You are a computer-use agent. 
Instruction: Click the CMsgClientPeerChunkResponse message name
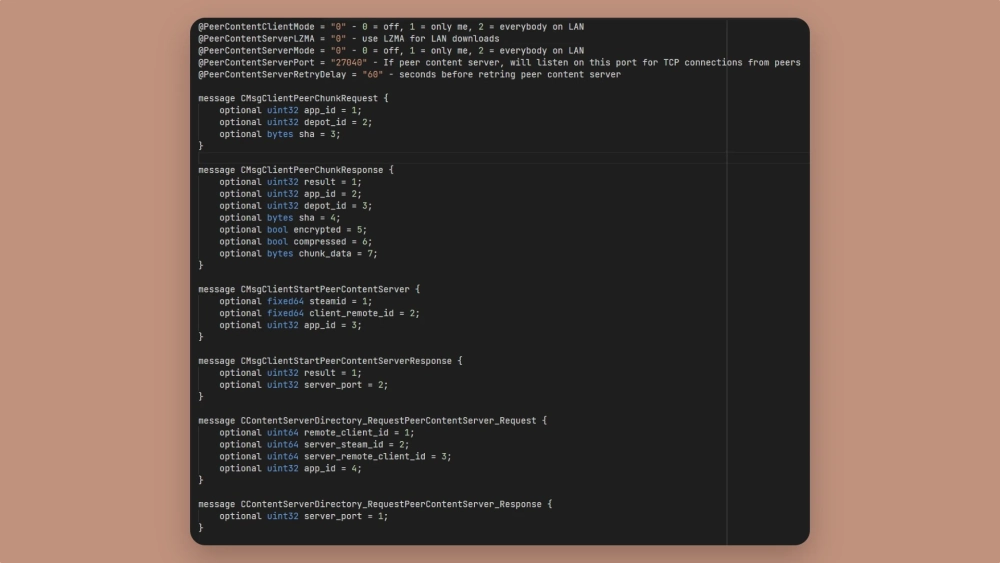(313, 170)
